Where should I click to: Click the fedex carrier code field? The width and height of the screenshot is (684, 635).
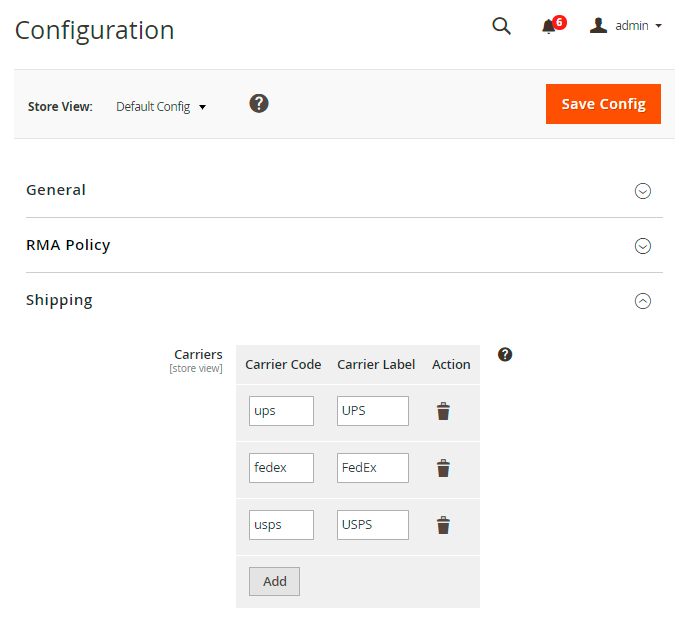[x=281, y=468]
